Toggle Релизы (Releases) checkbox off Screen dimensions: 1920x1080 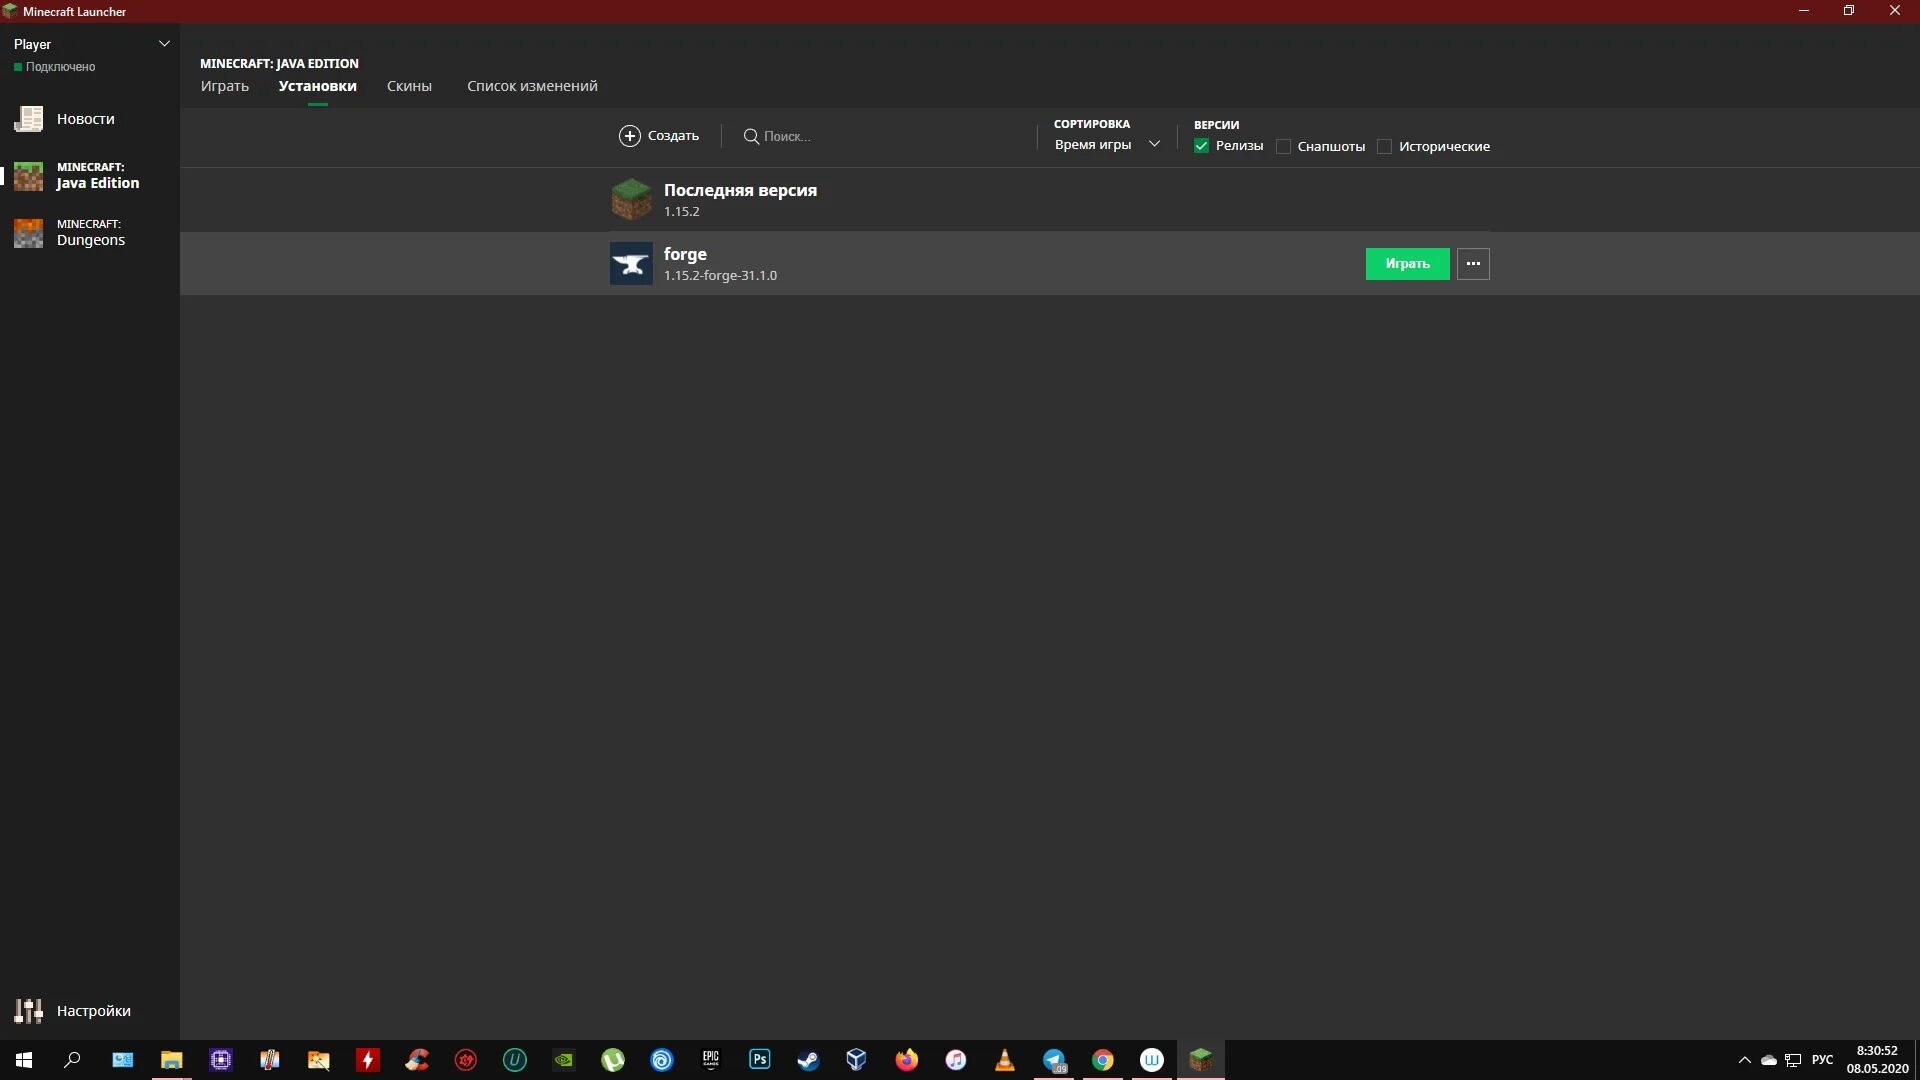(1201, 145)
